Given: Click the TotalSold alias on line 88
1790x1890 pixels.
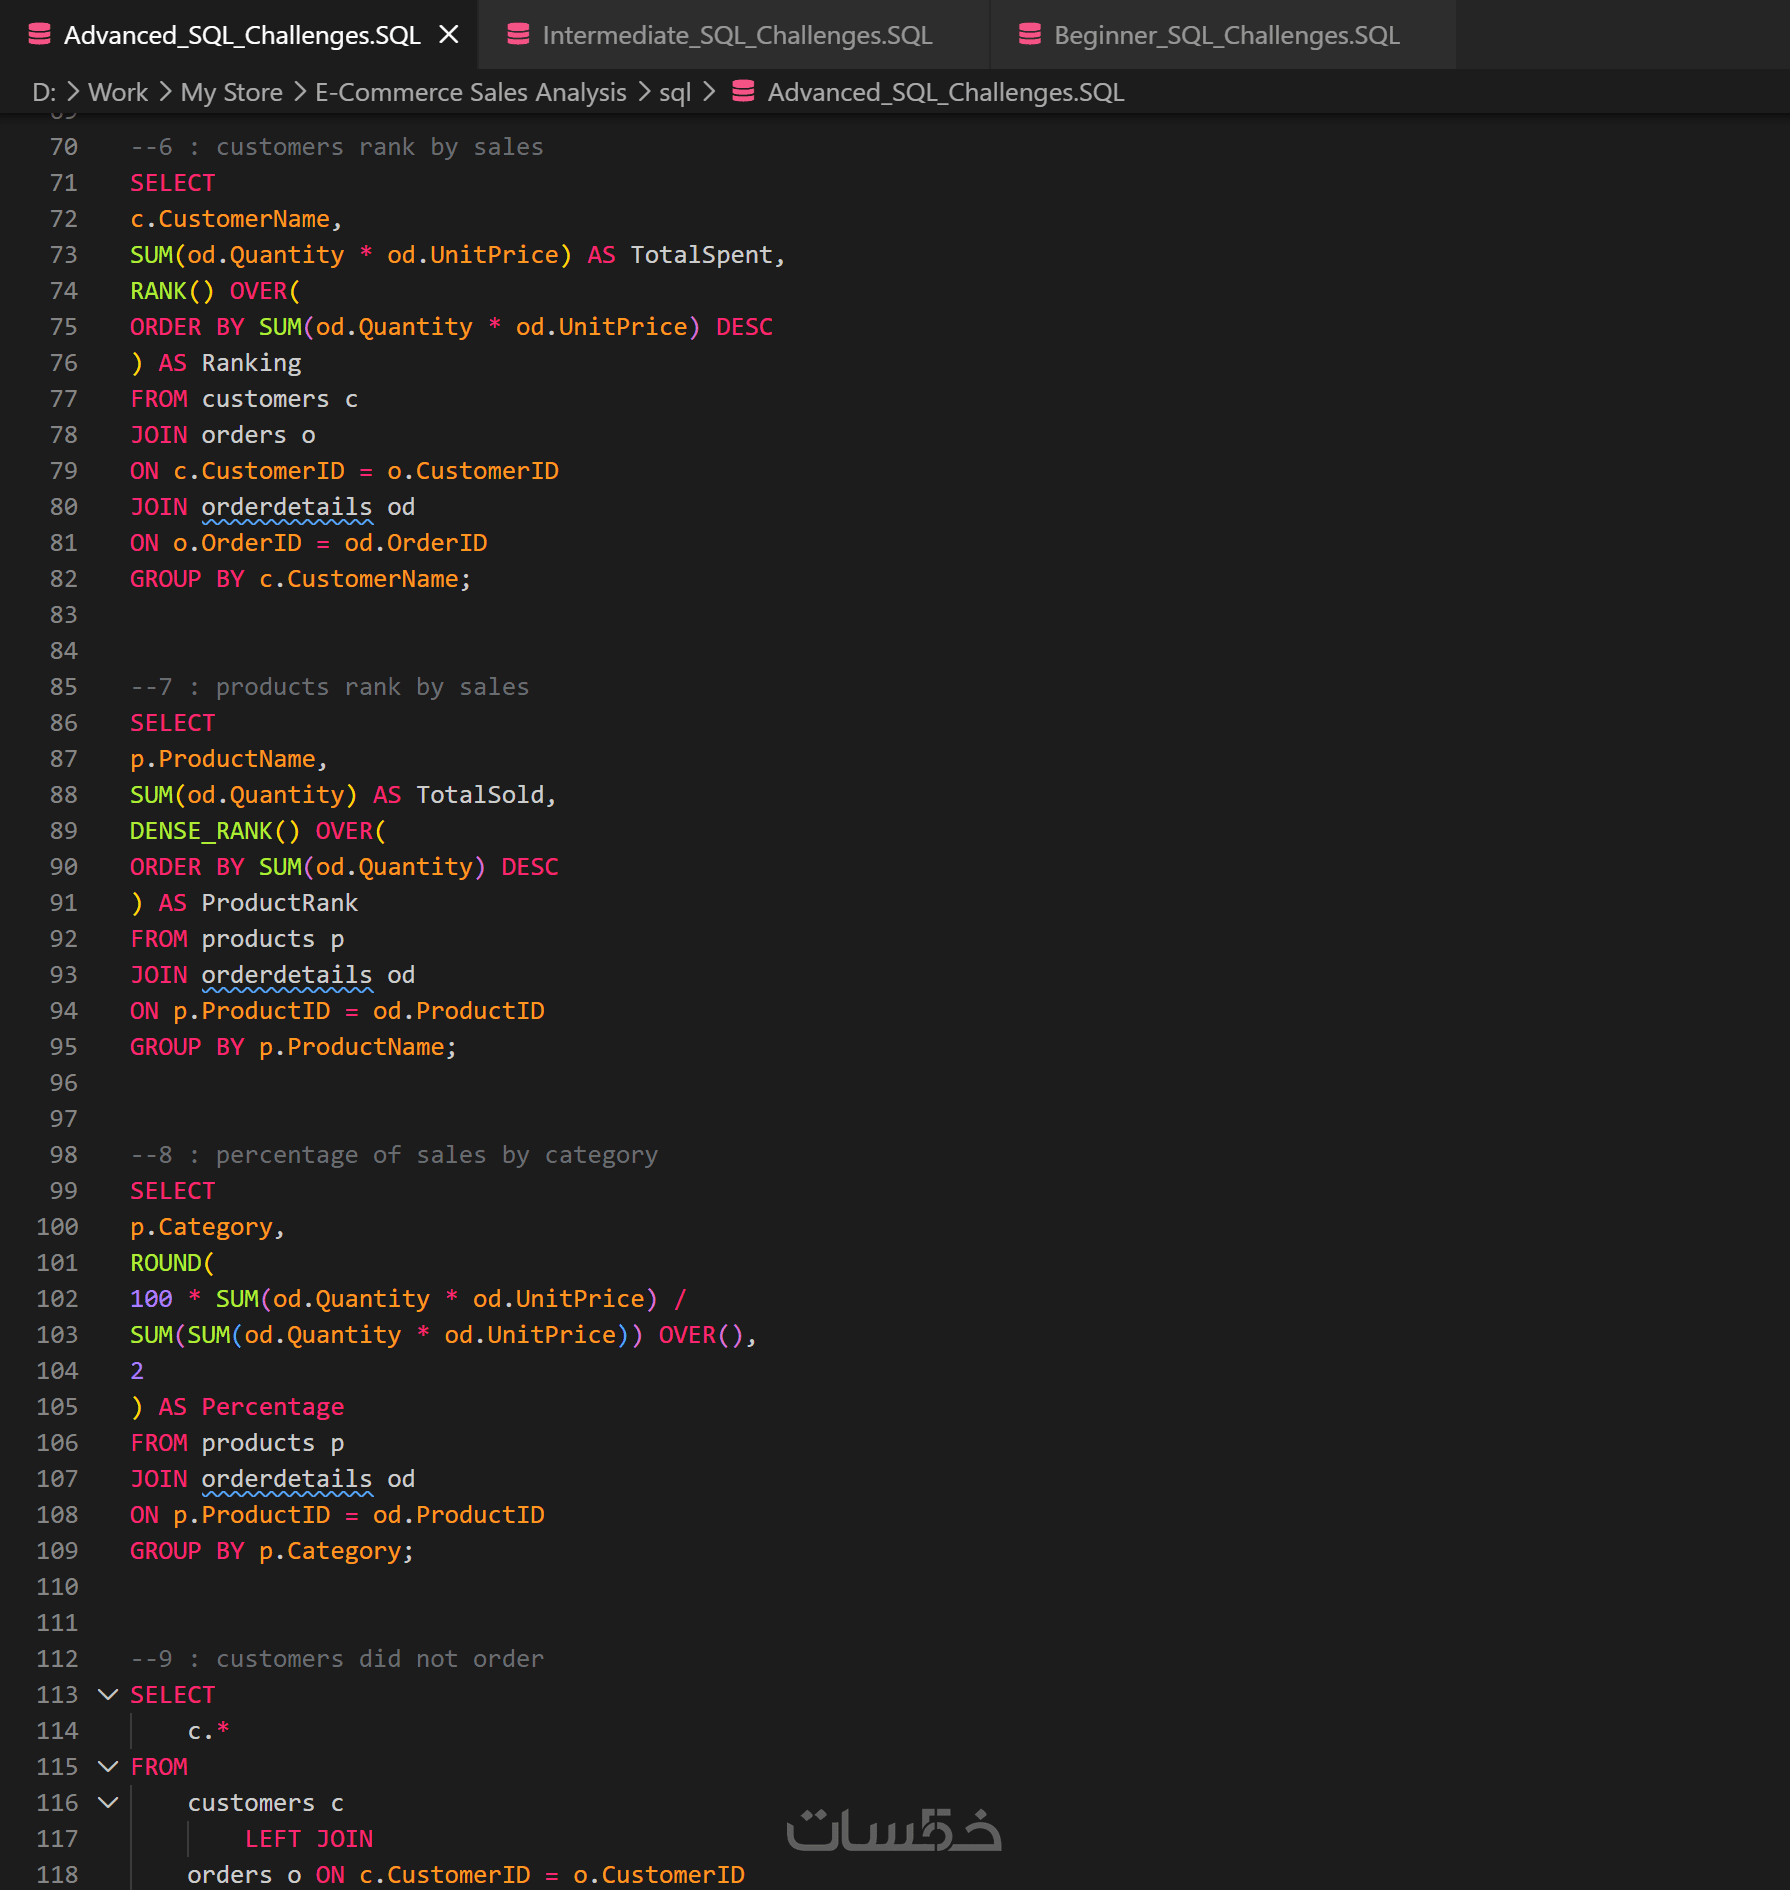Looking at the screenshot, I should click(480, 795).
